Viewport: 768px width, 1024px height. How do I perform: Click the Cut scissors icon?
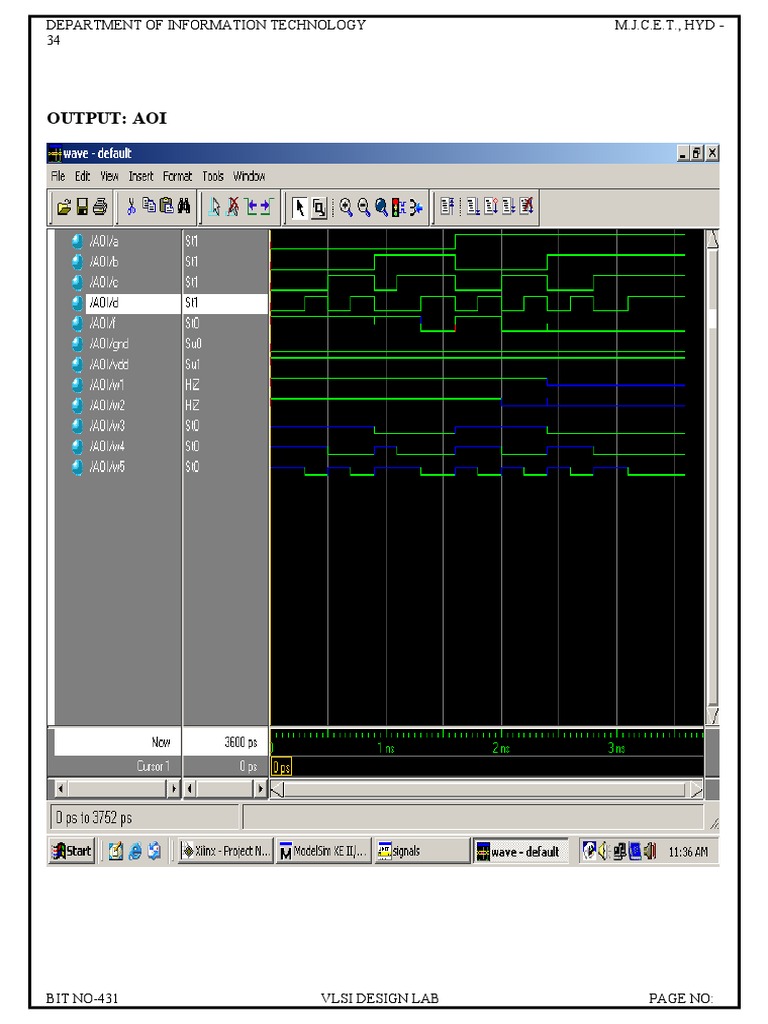(131, 206)
